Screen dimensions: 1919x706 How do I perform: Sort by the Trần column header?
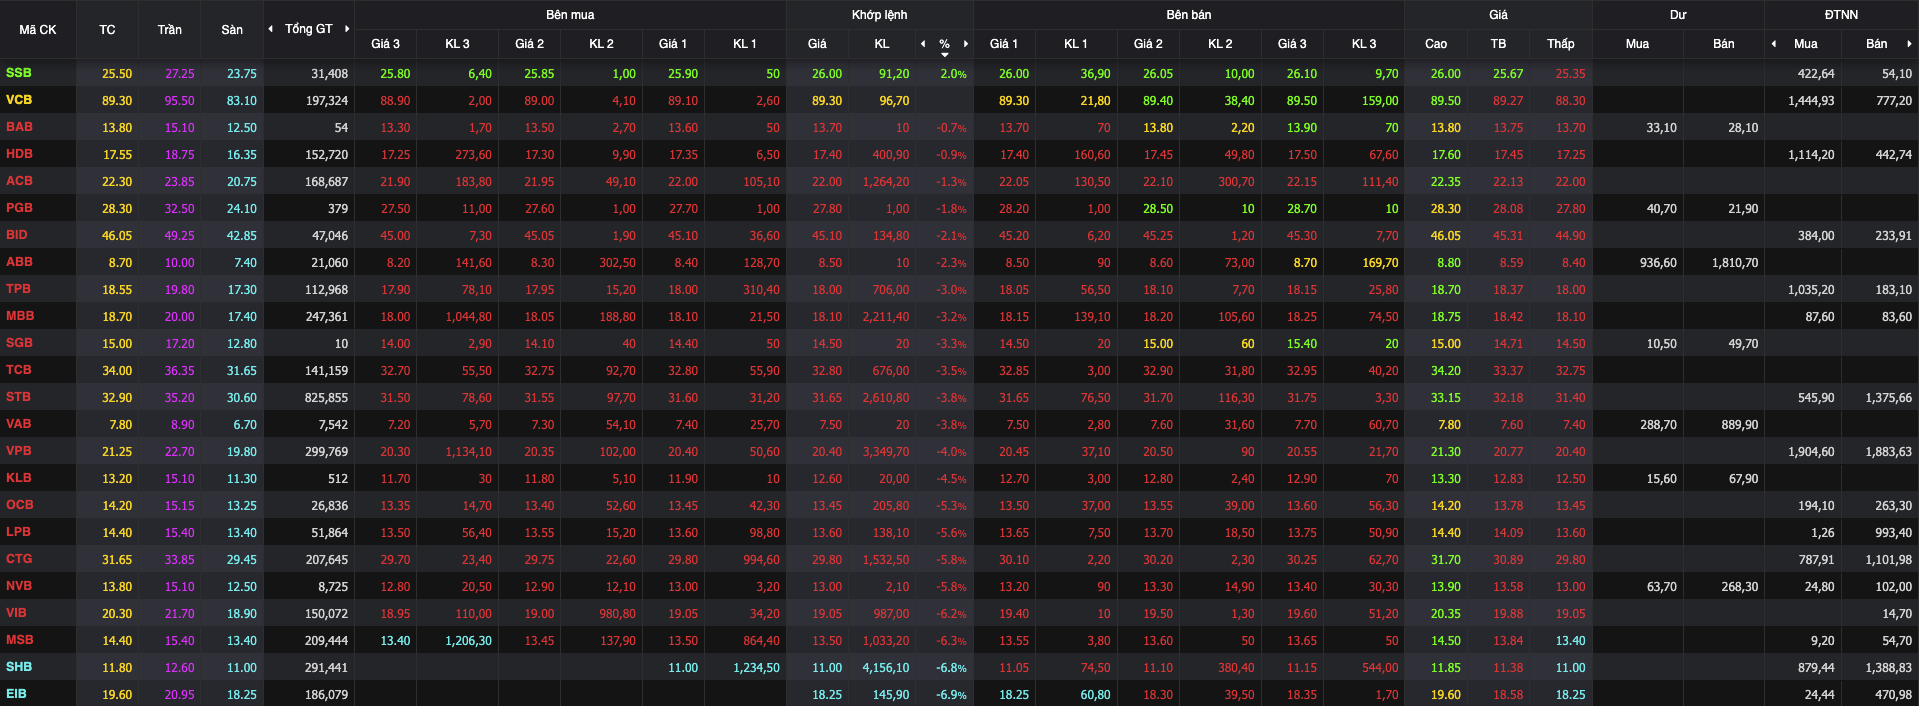point(169,30)
